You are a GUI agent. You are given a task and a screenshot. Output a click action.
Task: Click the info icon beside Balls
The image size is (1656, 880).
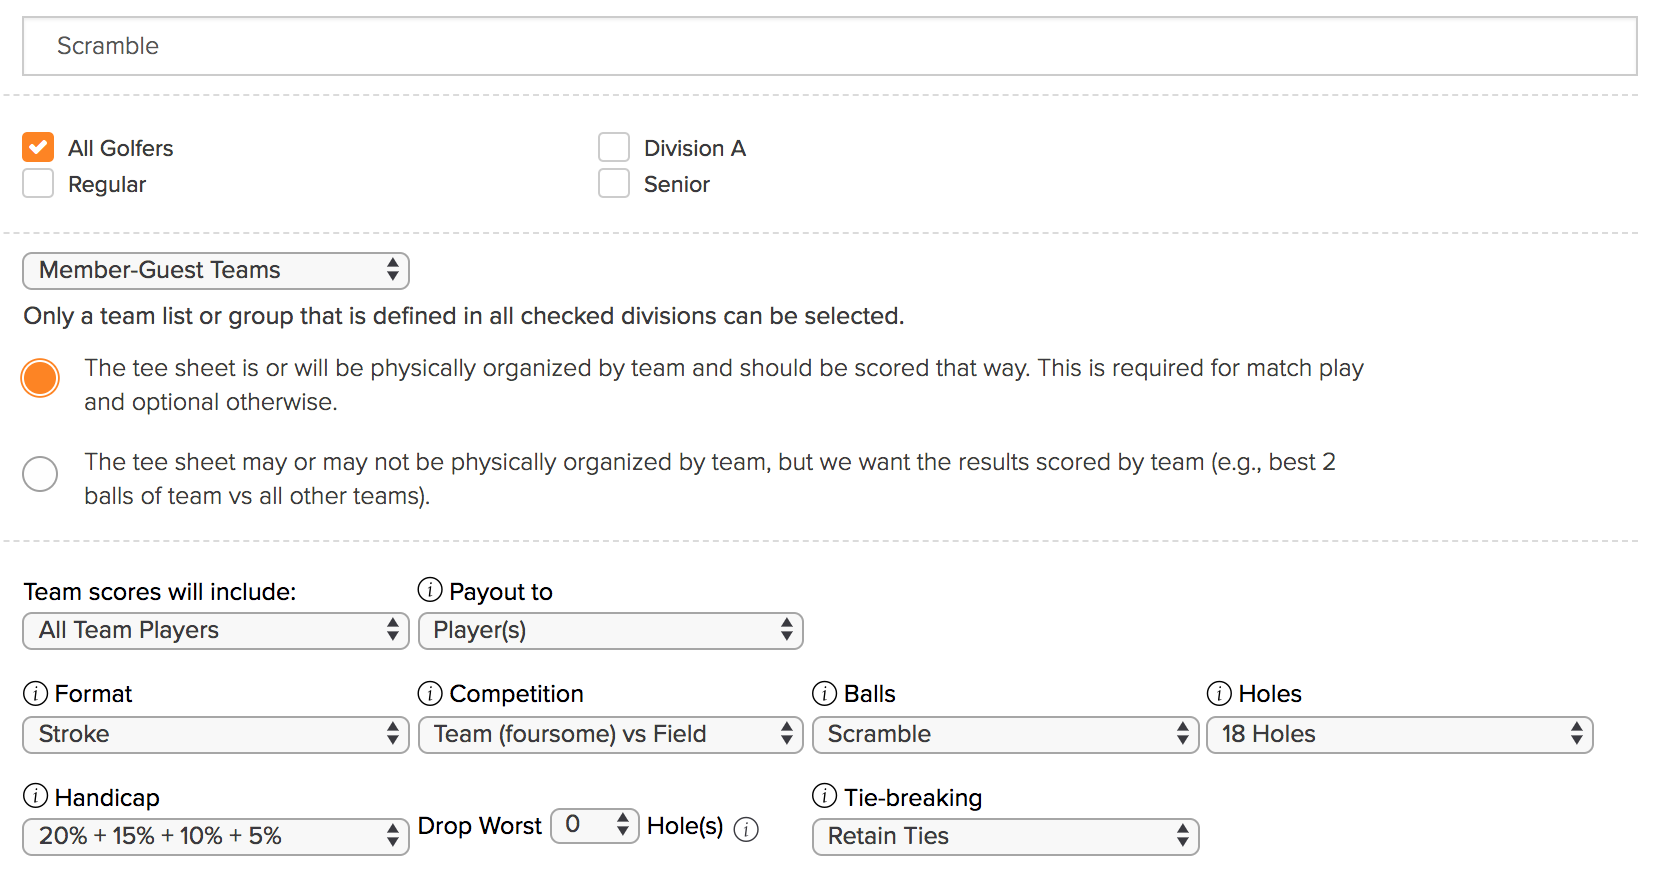tap(824, 693)
